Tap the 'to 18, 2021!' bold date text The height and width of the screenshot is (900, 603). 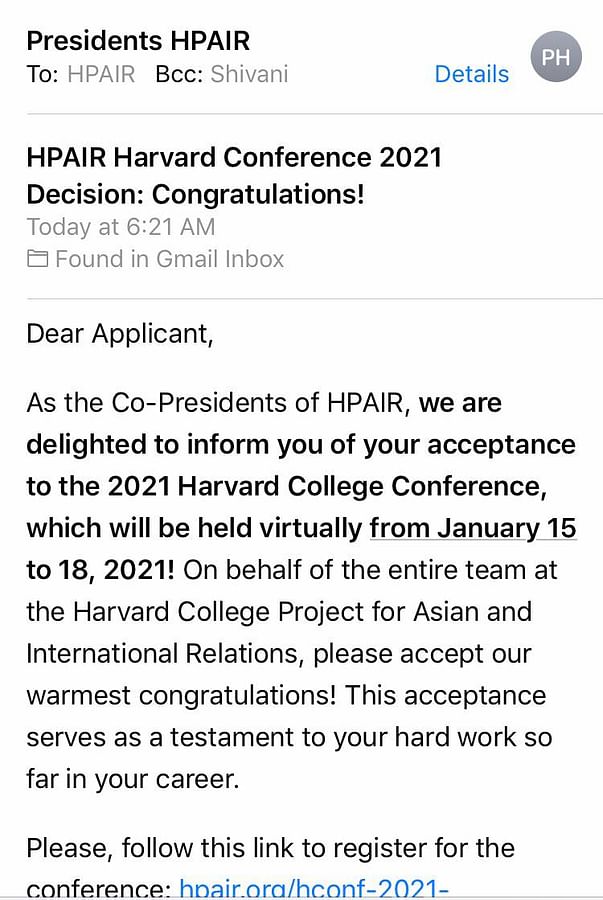click(100, 570)
